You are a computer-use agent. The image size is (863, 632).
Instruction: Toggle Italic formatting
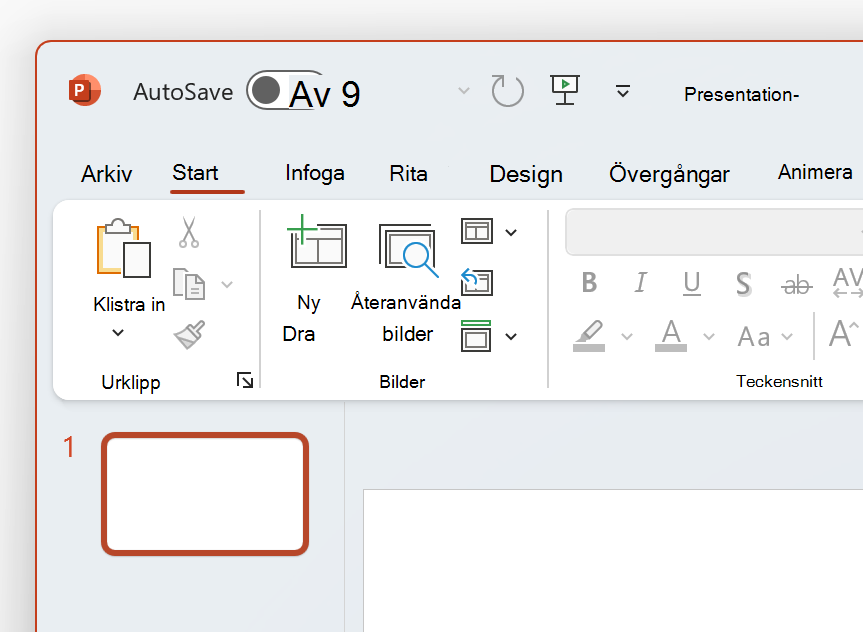(x=640, y=283)
